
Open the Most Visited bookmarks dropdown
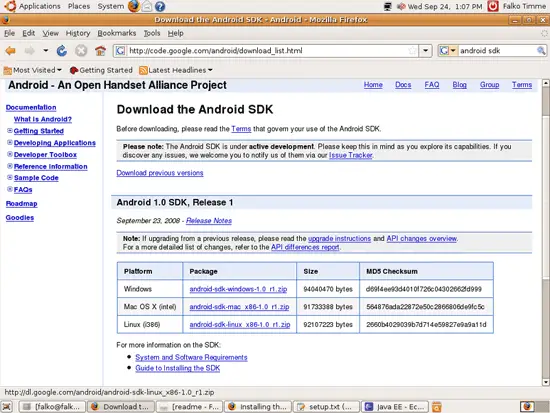(33, 70)
